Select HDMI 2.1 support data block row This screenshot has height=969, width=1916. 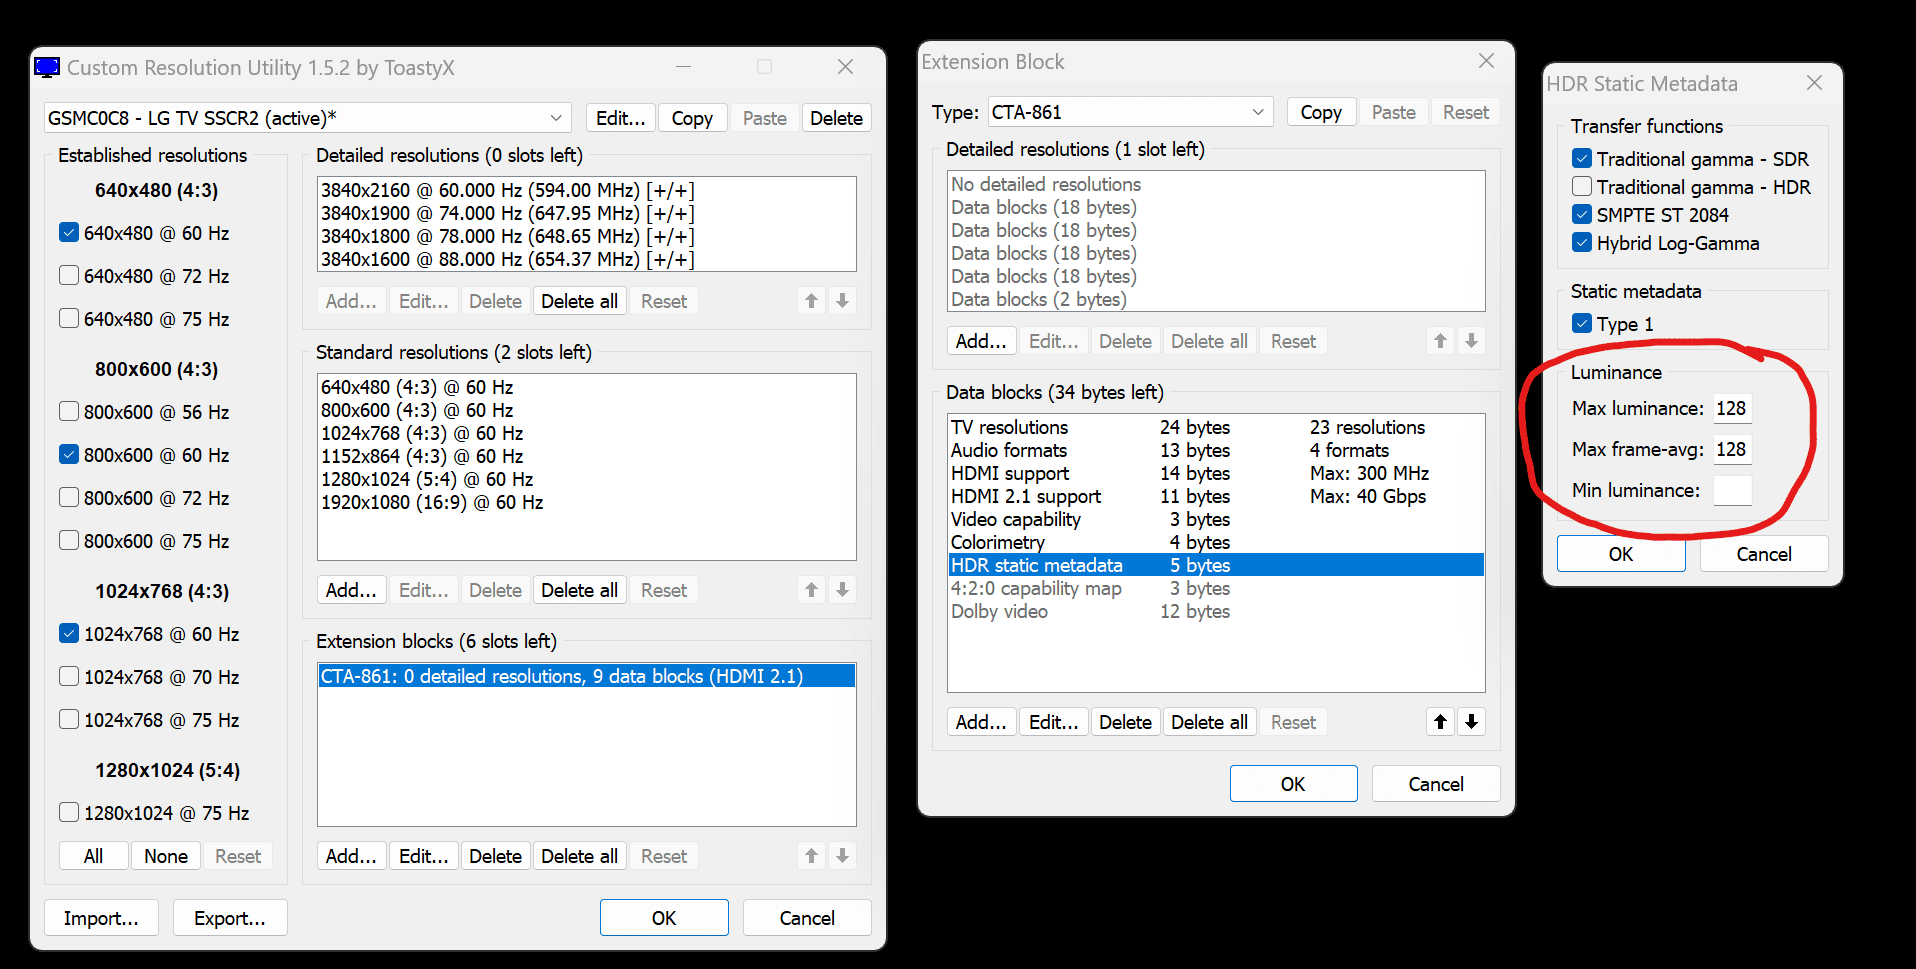[x=1216, y=496]
